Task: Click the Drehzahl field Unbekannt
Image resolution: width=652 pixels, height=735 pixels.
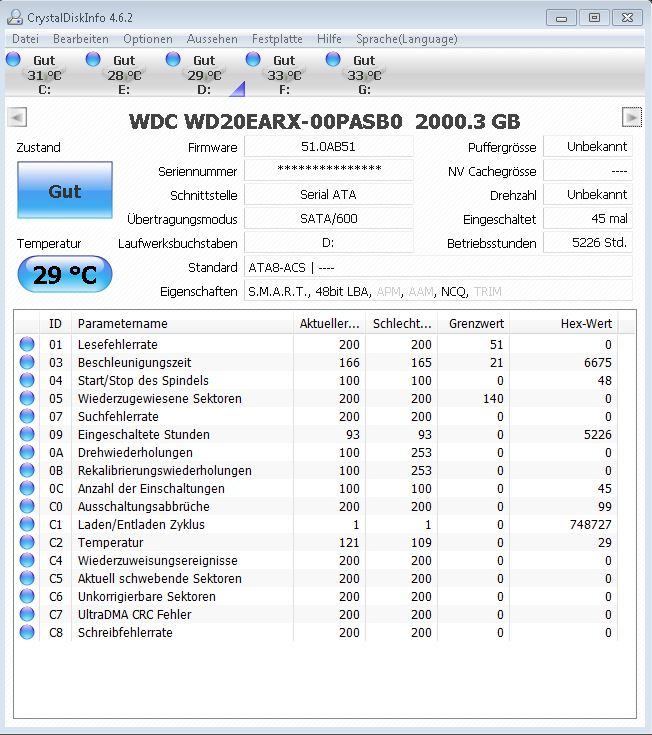Action: pyautogui.click(x=588, y=195)
